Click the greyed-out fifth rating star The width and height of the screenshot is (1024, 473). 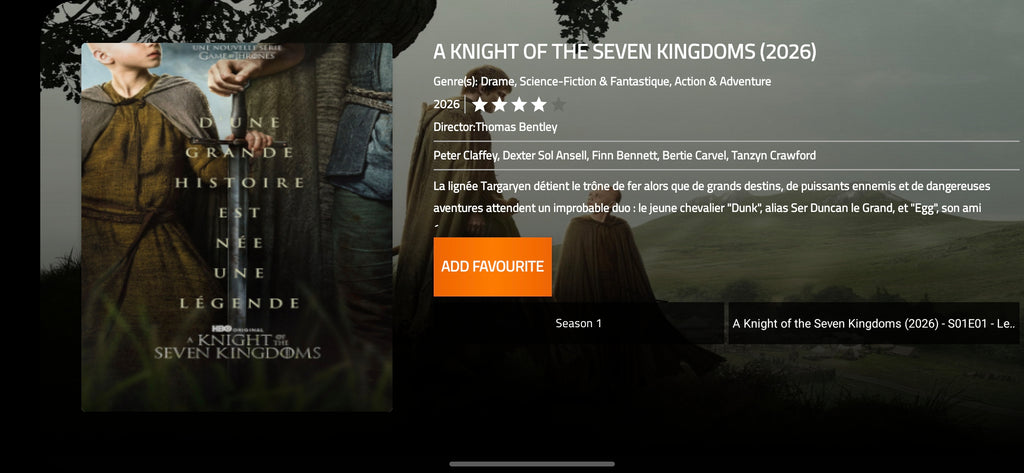(558, 105)
